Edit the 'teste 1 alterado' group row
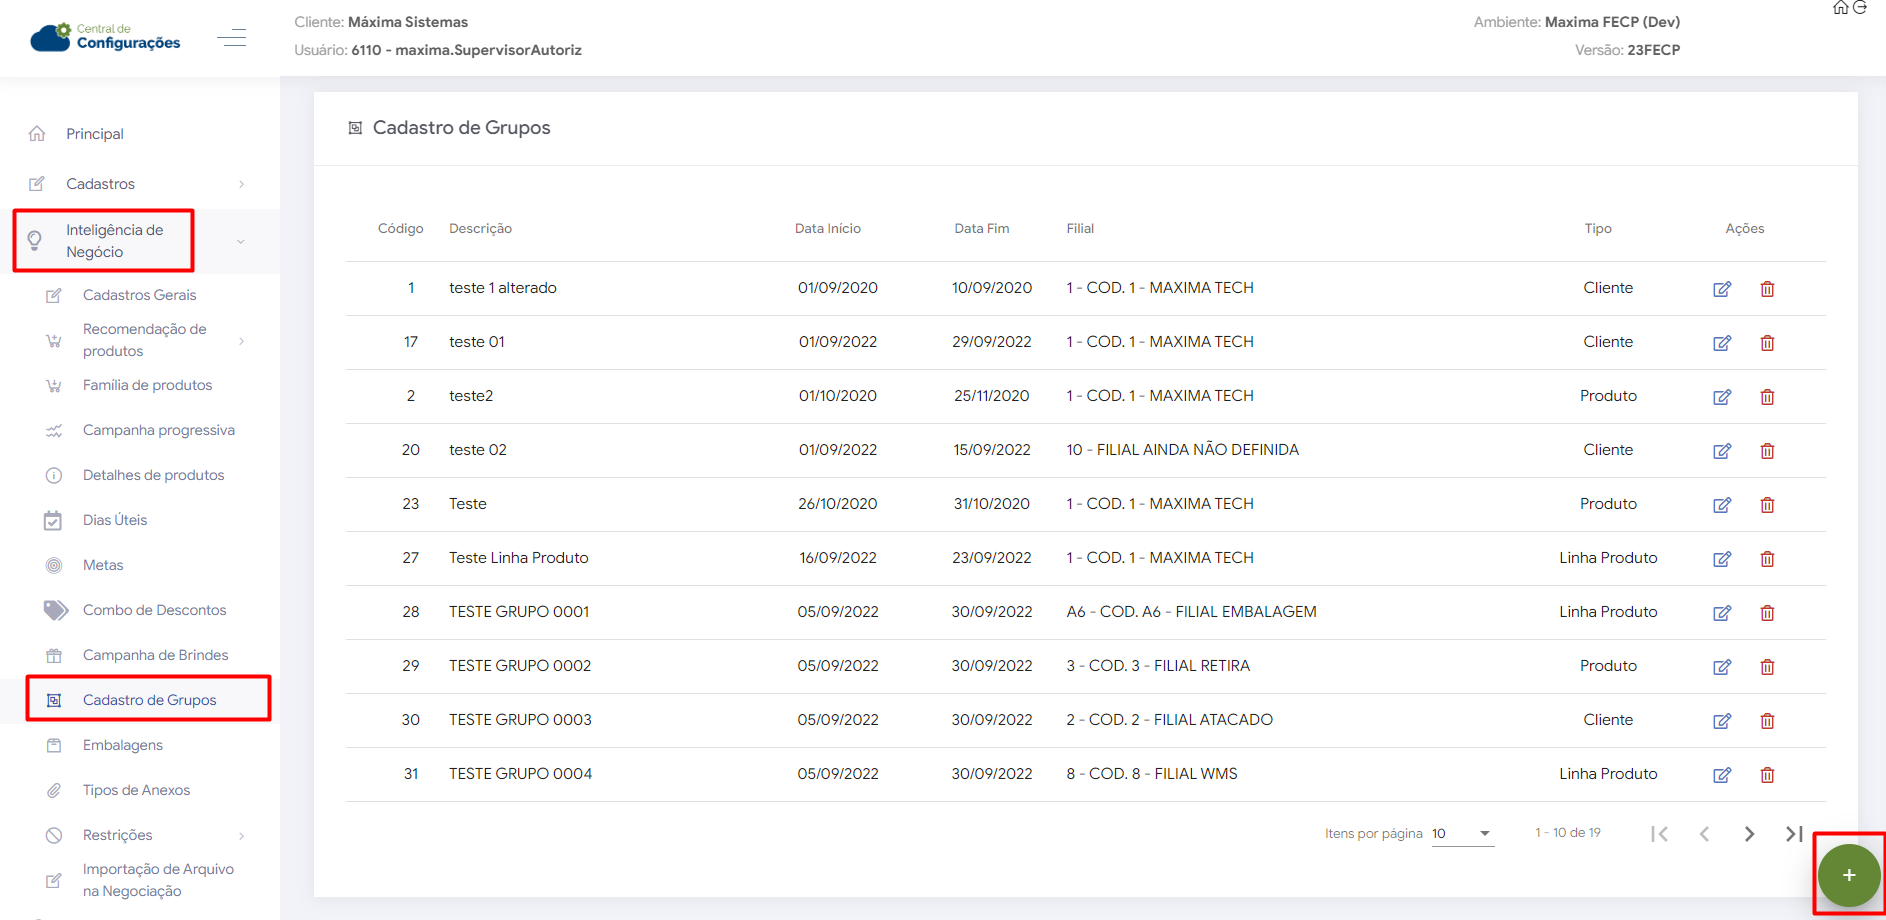The height and width of the screenshot is (920, 1886). pos(1721,289)
